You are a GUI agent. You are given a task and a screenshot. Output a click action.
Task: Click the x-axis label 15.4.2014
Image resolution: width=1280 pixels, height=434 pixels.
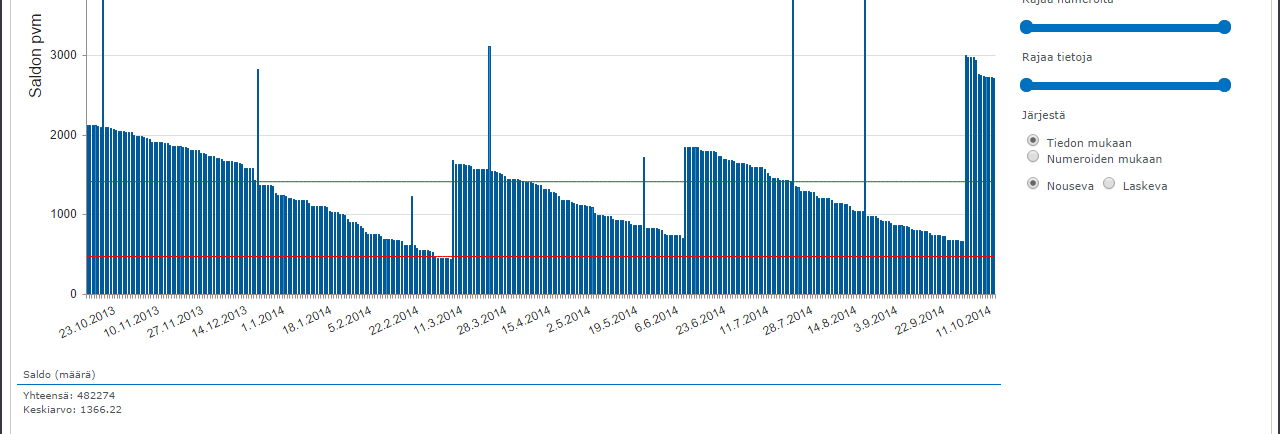click(x=528, y=322)
